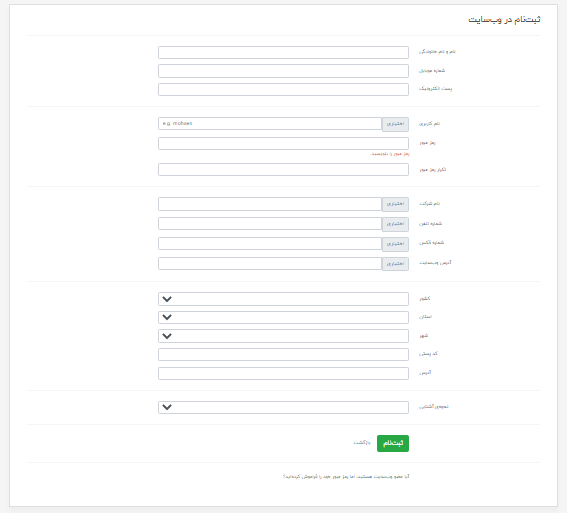This screenshot has width=567, height=513.
Task: Expand the how-you-found-us (نحوه‌ی آشنایی) dropdown
Action: tap(283, 407)
